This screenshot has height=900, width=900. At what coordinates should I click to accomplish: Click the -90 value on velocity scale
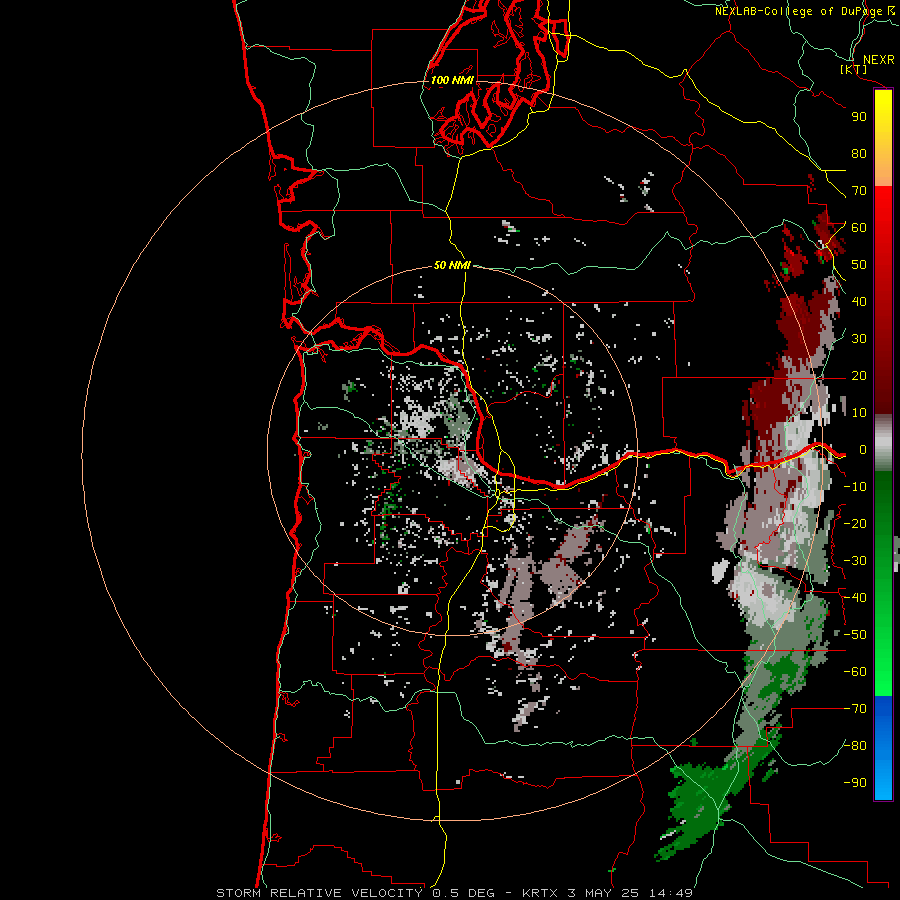coord(855,782)
